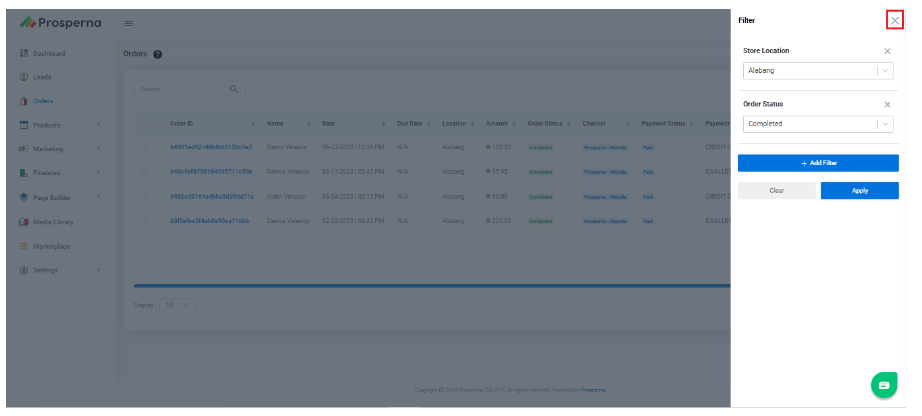This screenshot has height=416, width=922.
Task: Remove the Order Status filter
Action: tap(887, 104)
